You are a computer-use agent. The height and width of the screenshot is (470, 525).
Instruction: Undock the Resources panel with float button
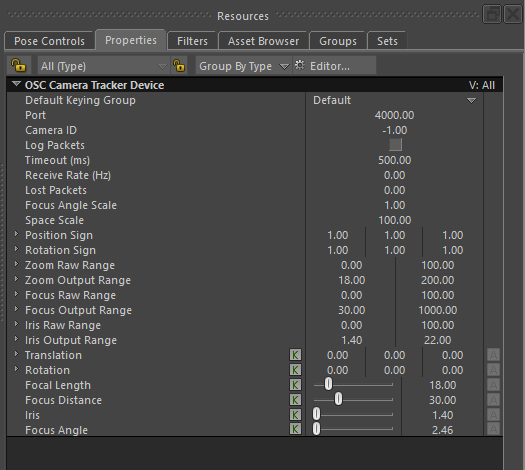[x=492, y=14]
